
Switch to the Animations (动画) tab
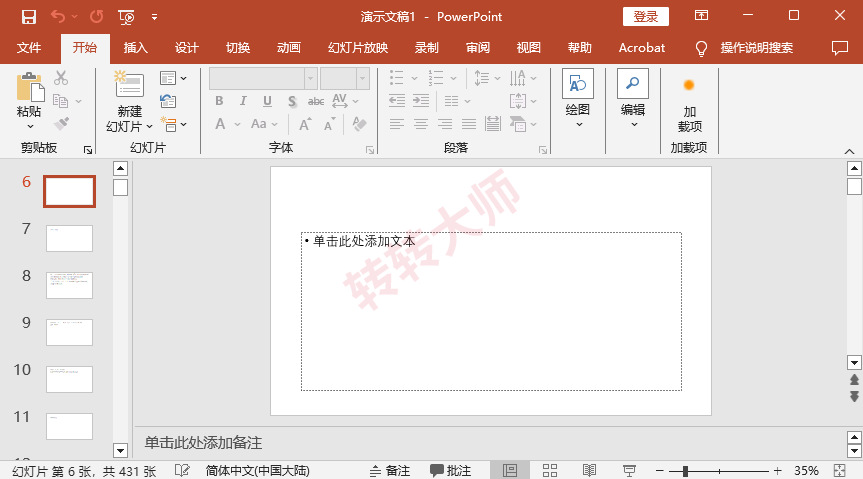point(288,48)
